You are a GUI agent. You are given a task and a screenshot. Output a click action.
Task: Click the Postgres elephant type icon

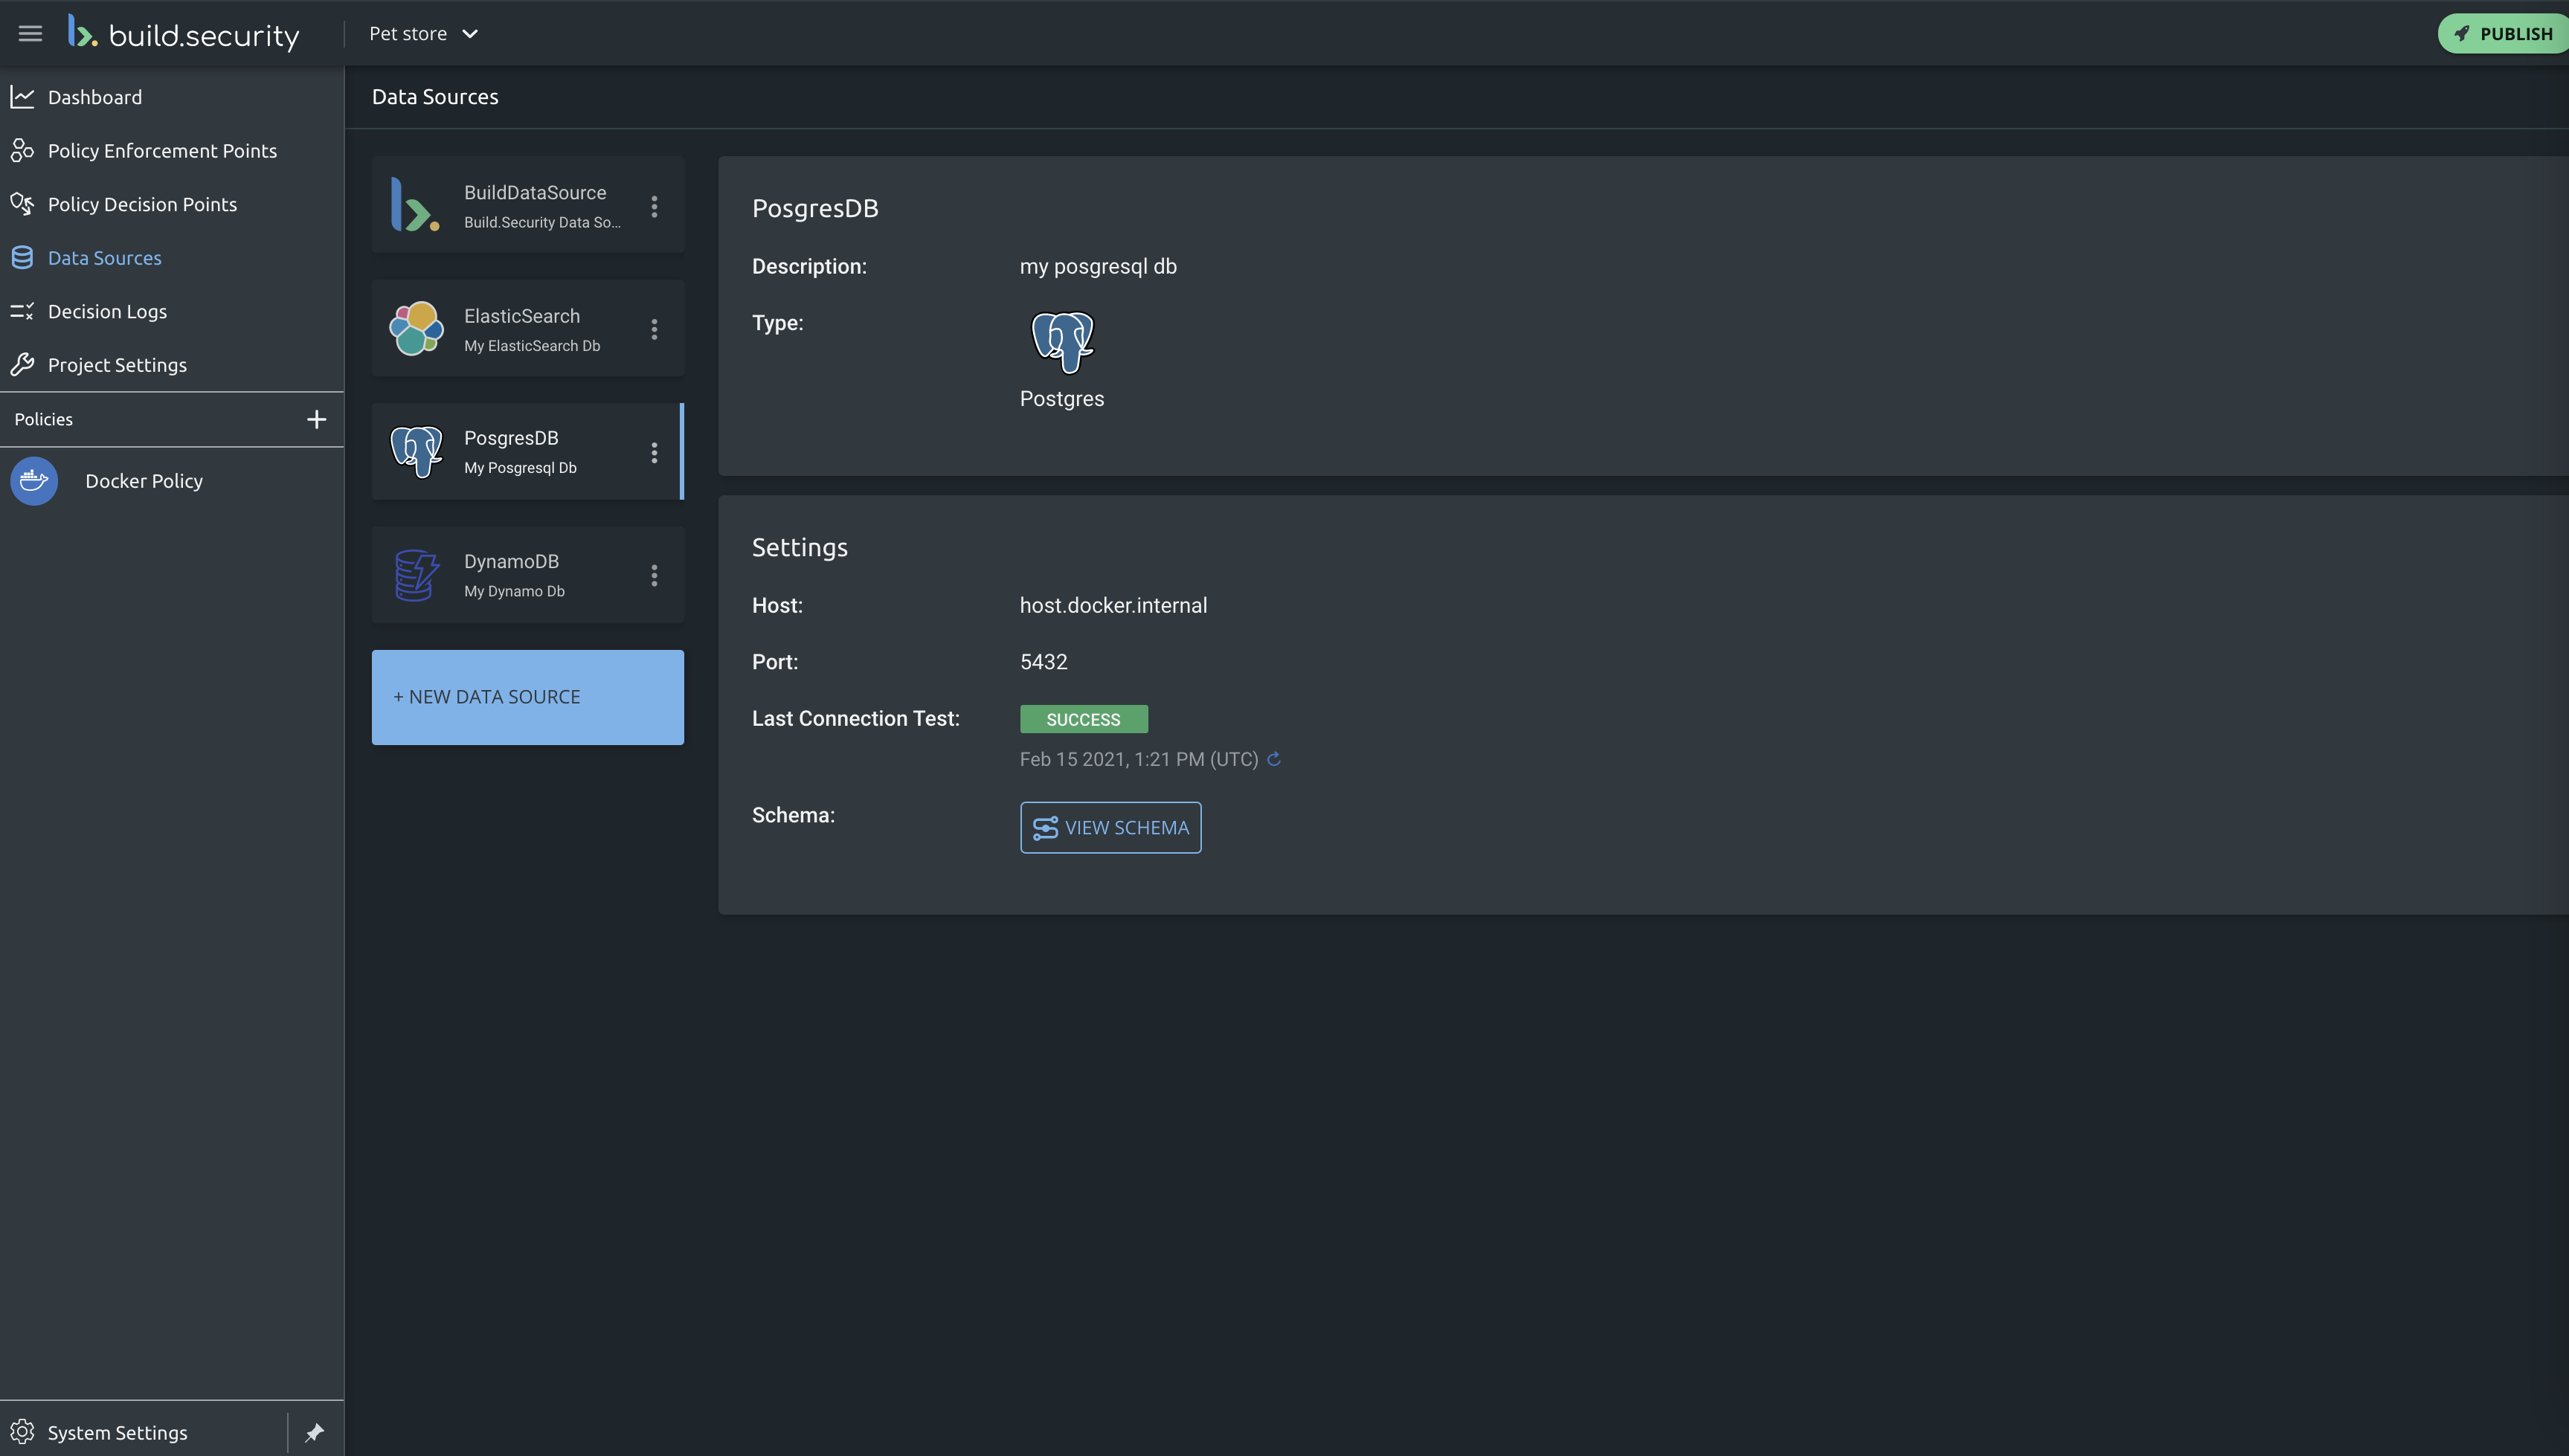(1061, 342)
